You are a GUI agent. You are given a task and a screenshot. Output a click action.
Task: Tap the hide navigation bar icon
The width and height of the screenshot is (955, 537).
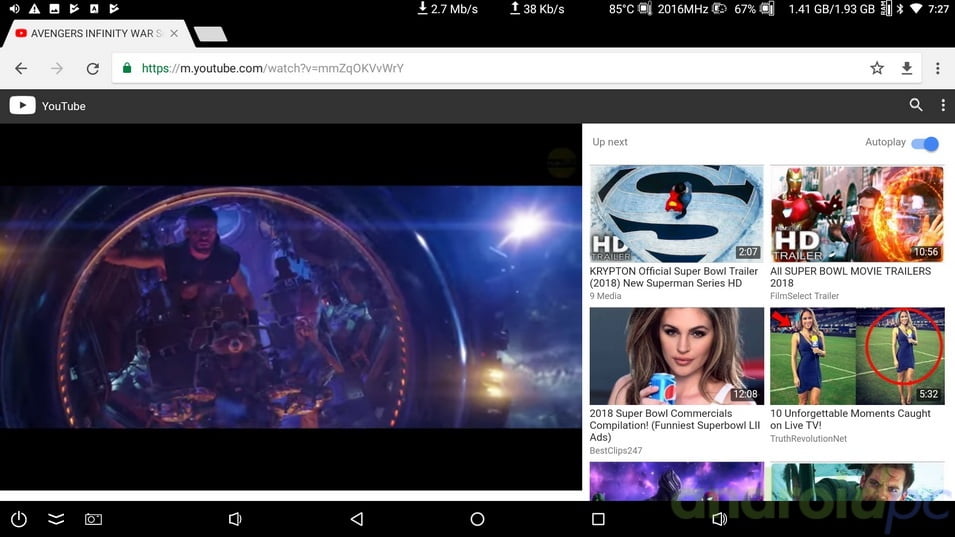(56, 519)
